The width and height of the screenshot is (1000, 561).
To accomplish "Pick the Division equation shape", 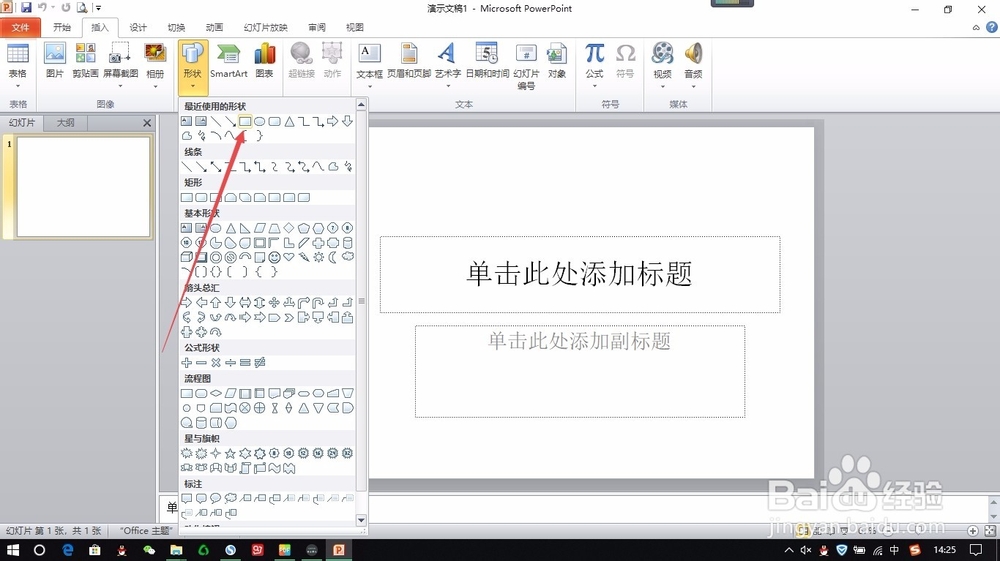I will click(x=230, y=362).
